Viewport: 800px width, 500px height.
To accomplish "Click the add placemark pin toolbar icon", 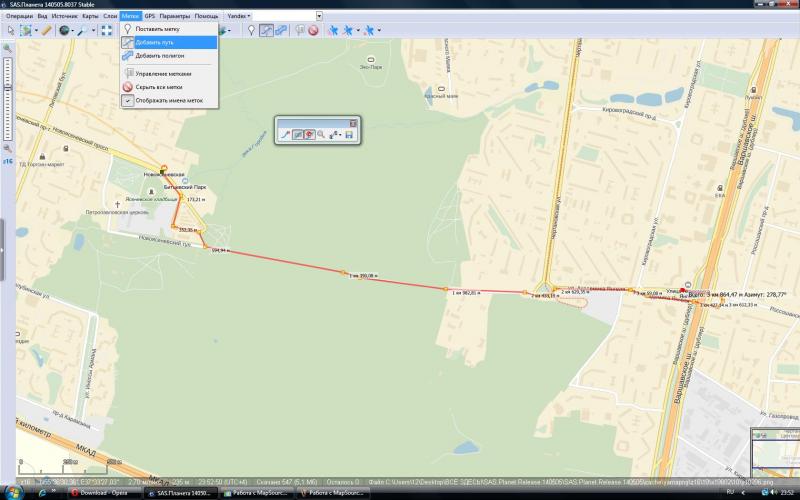I will (251, 31).
